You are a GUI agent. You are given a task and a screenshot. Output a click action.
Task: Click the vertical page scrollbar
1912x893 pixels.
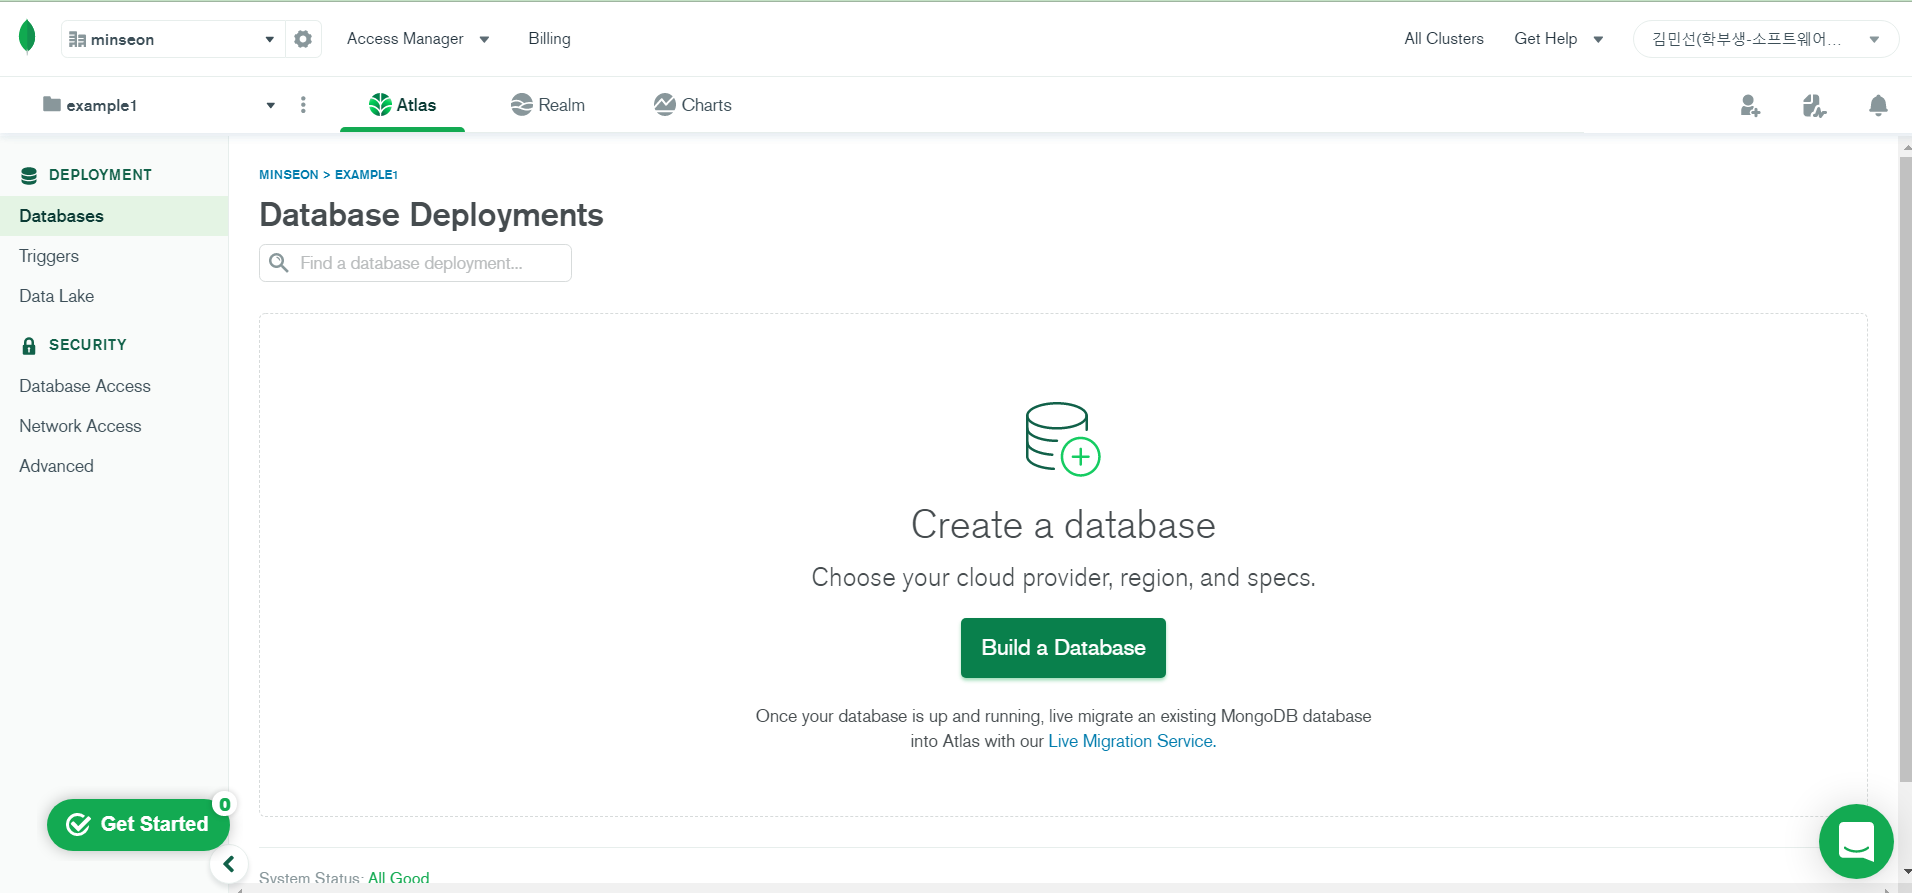pyautogui.click(x=1905, y=470)
